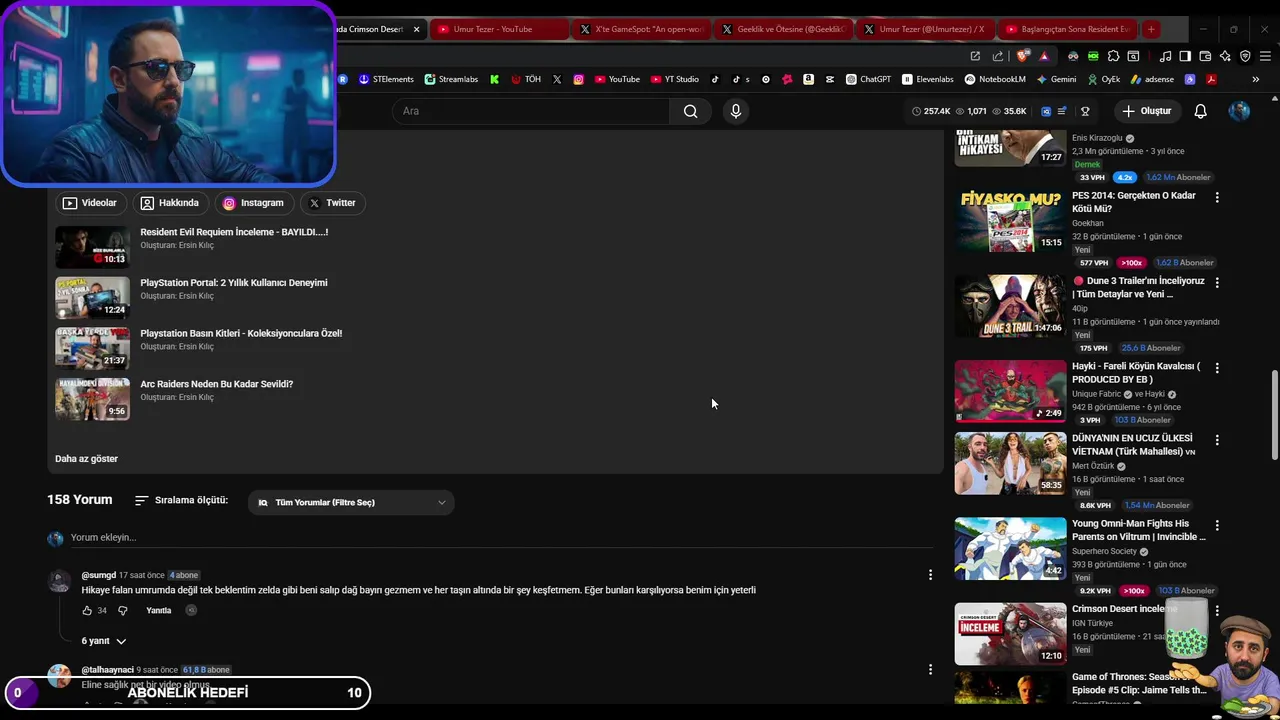Open Sıralama ölçütü sort menu
This screenshot has height=720, width=1280.
[x=181, y=500]
